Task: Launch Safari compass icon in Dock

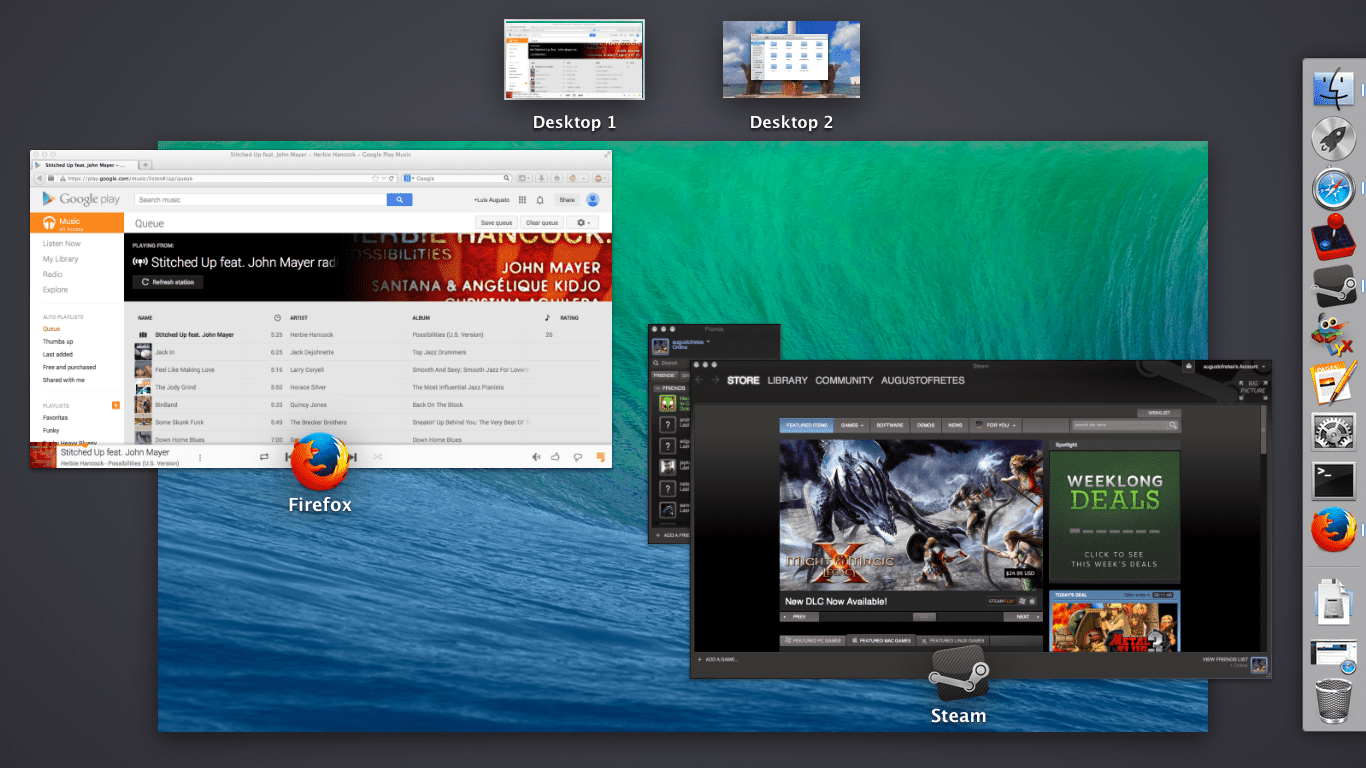Action: point(1332,188)
